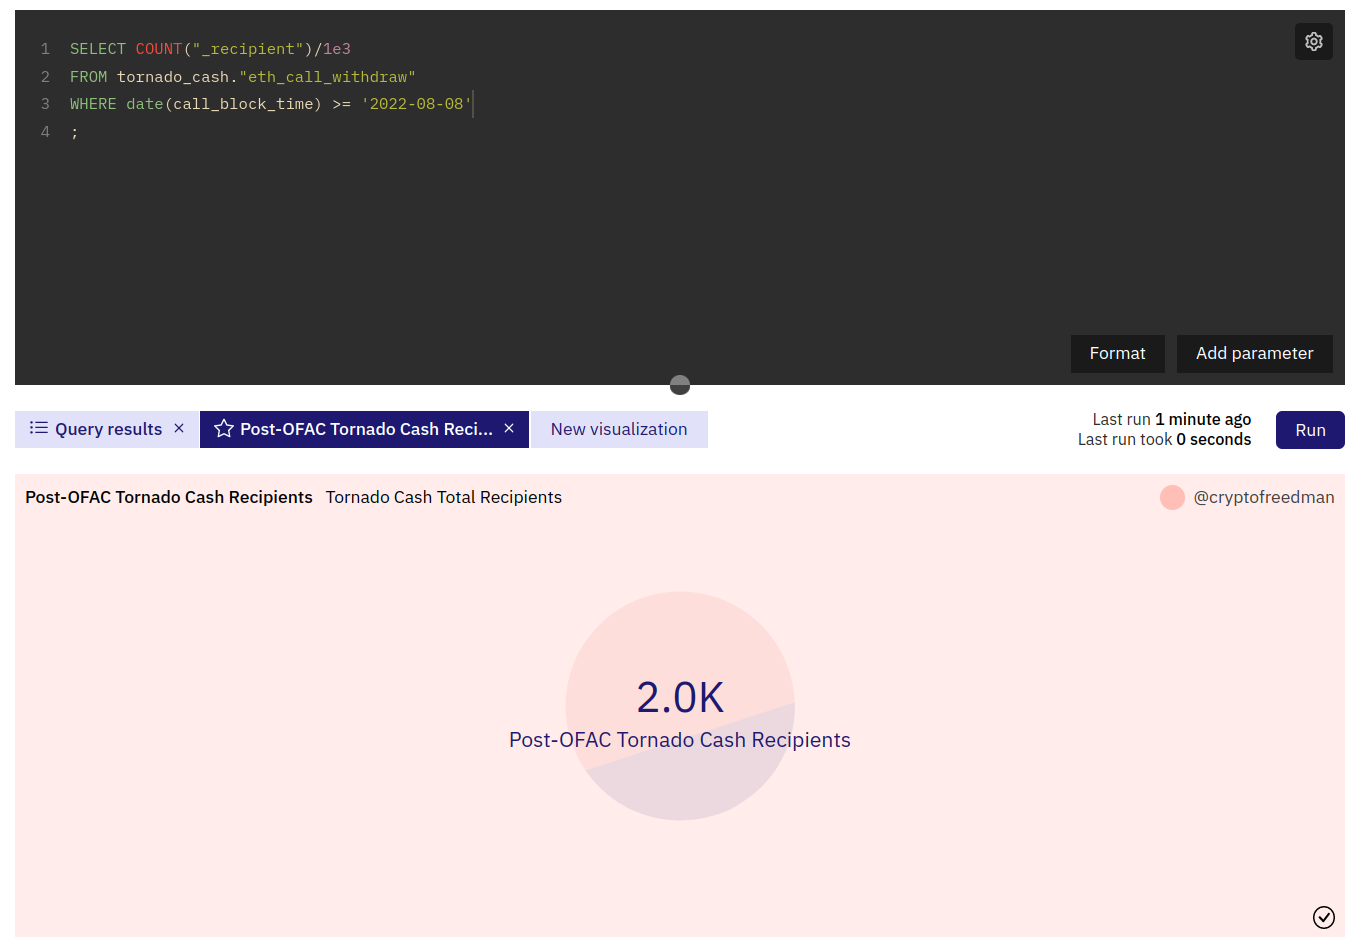Viewport: 1360px width, 950px height.
Task: Place cursor on the FROM tornado_cash line
Action: [243, 77]
